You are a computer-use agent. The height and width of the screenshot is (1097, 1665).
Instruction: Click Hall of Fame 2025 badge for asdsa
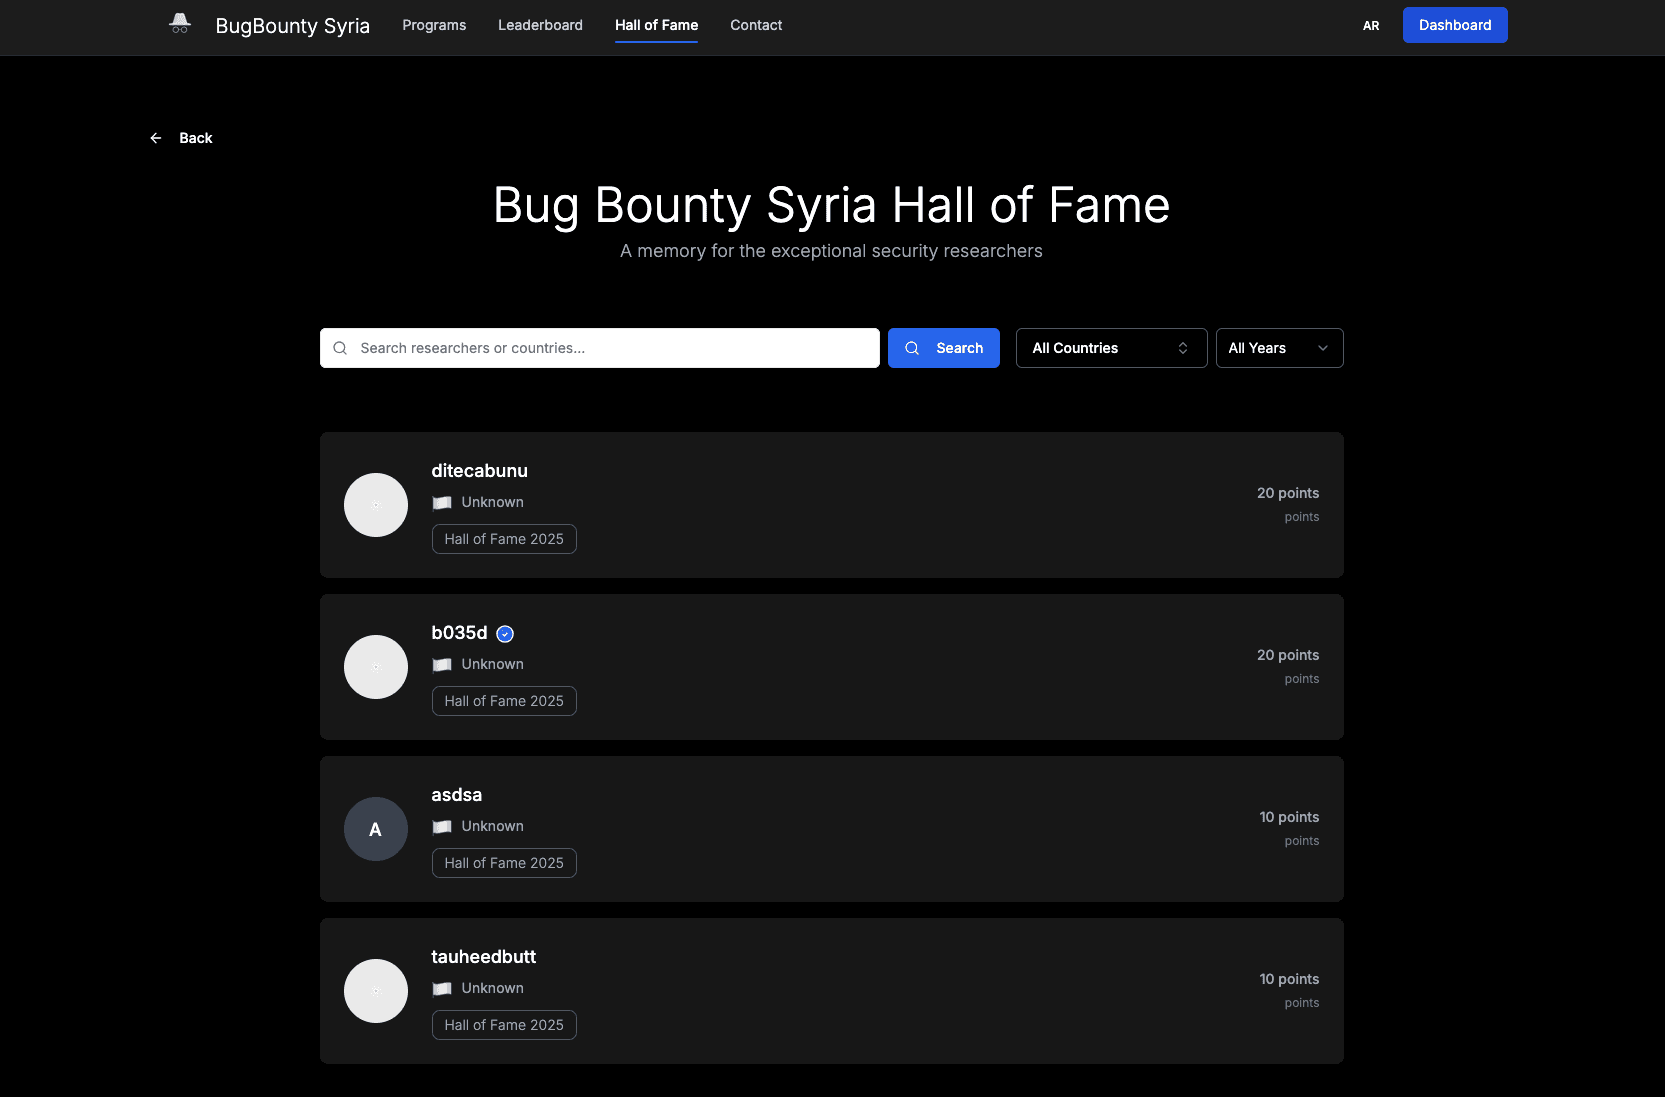504,863
